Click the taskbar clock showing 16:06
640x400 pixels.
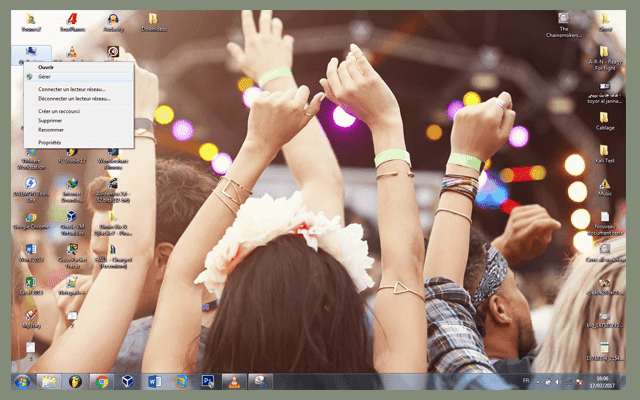click(602, 381)
